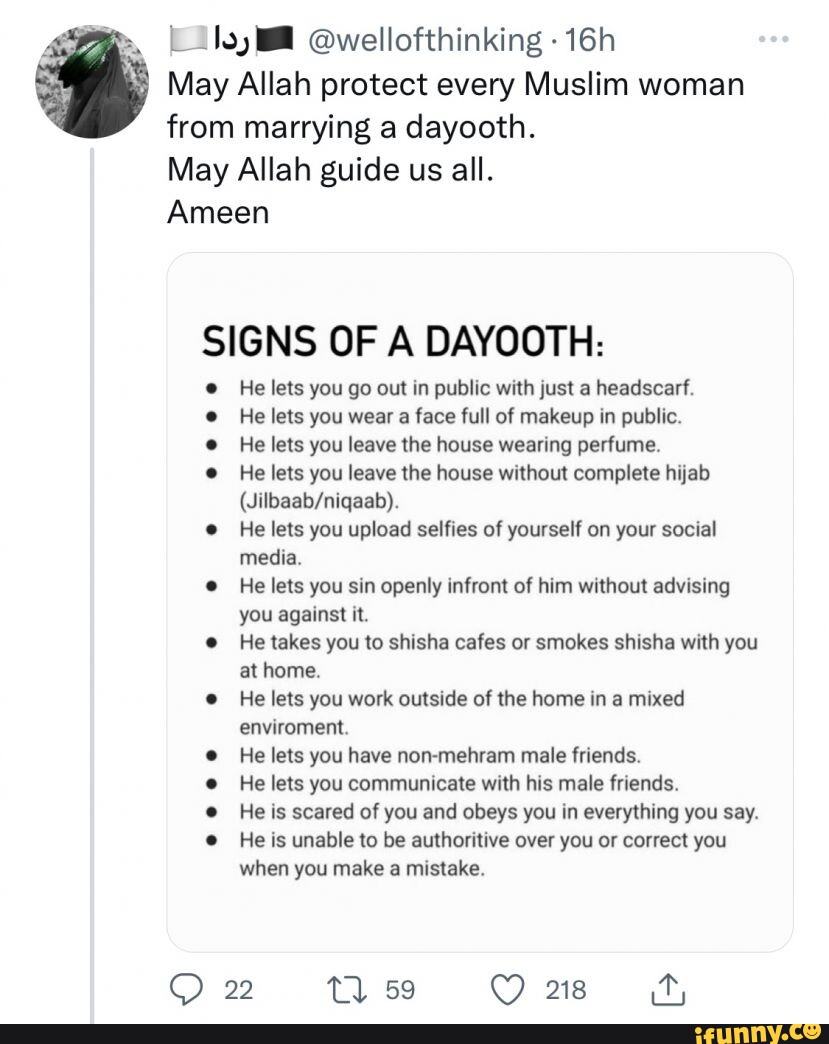Click the 'Ameen' line of the tweet
The width and height of the screenshot is (829, 1044).
coord(218,213)
